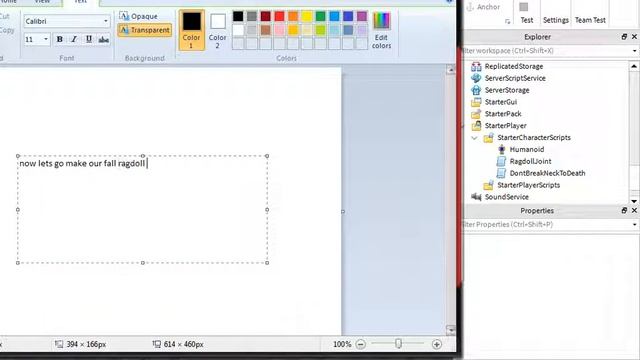The width and height of the screenshot is (640, 360).
Task: Select the DontBreakNeckToDeath script
Action: [547, 173]
